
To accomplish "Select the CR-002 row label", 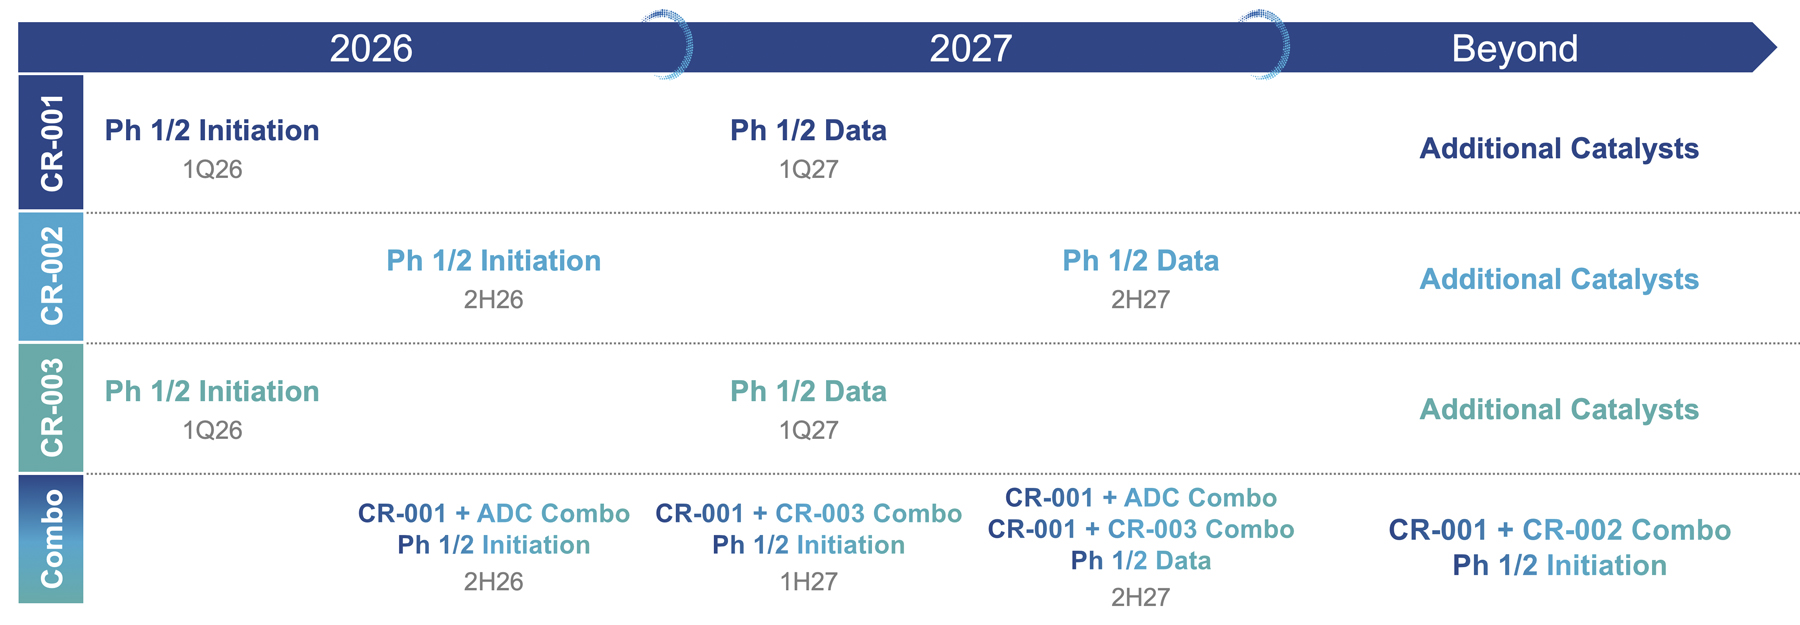I will coord(51,276).
